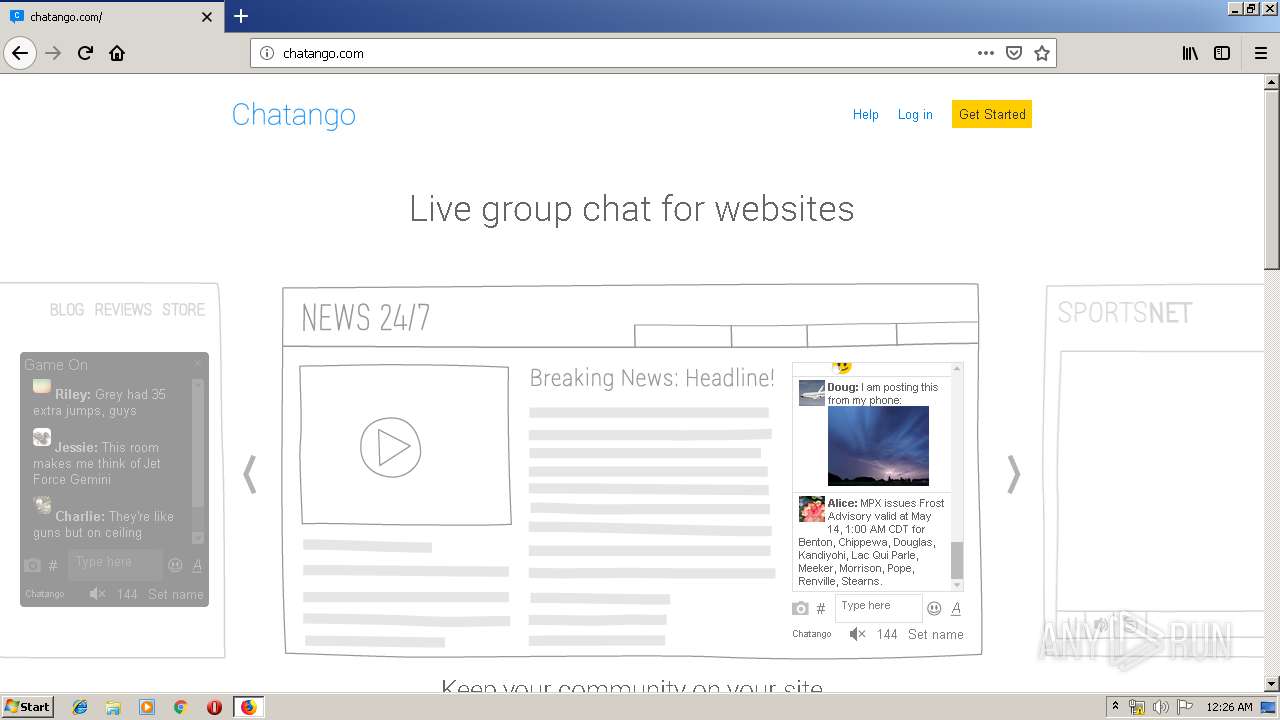Viewport: 1280px width, 720px height.
Task: Launch Chrome from the taskbar
Action: 181,707
